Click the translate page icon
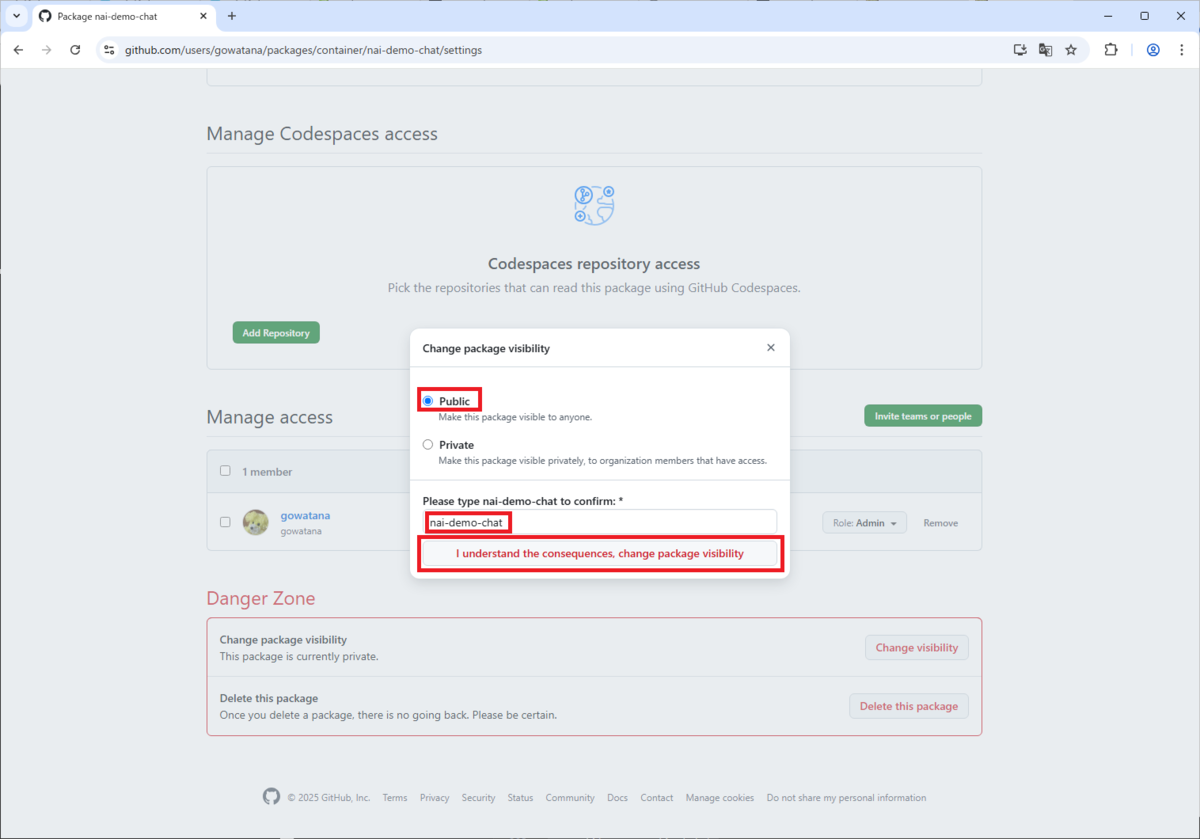 (1046, 50)
